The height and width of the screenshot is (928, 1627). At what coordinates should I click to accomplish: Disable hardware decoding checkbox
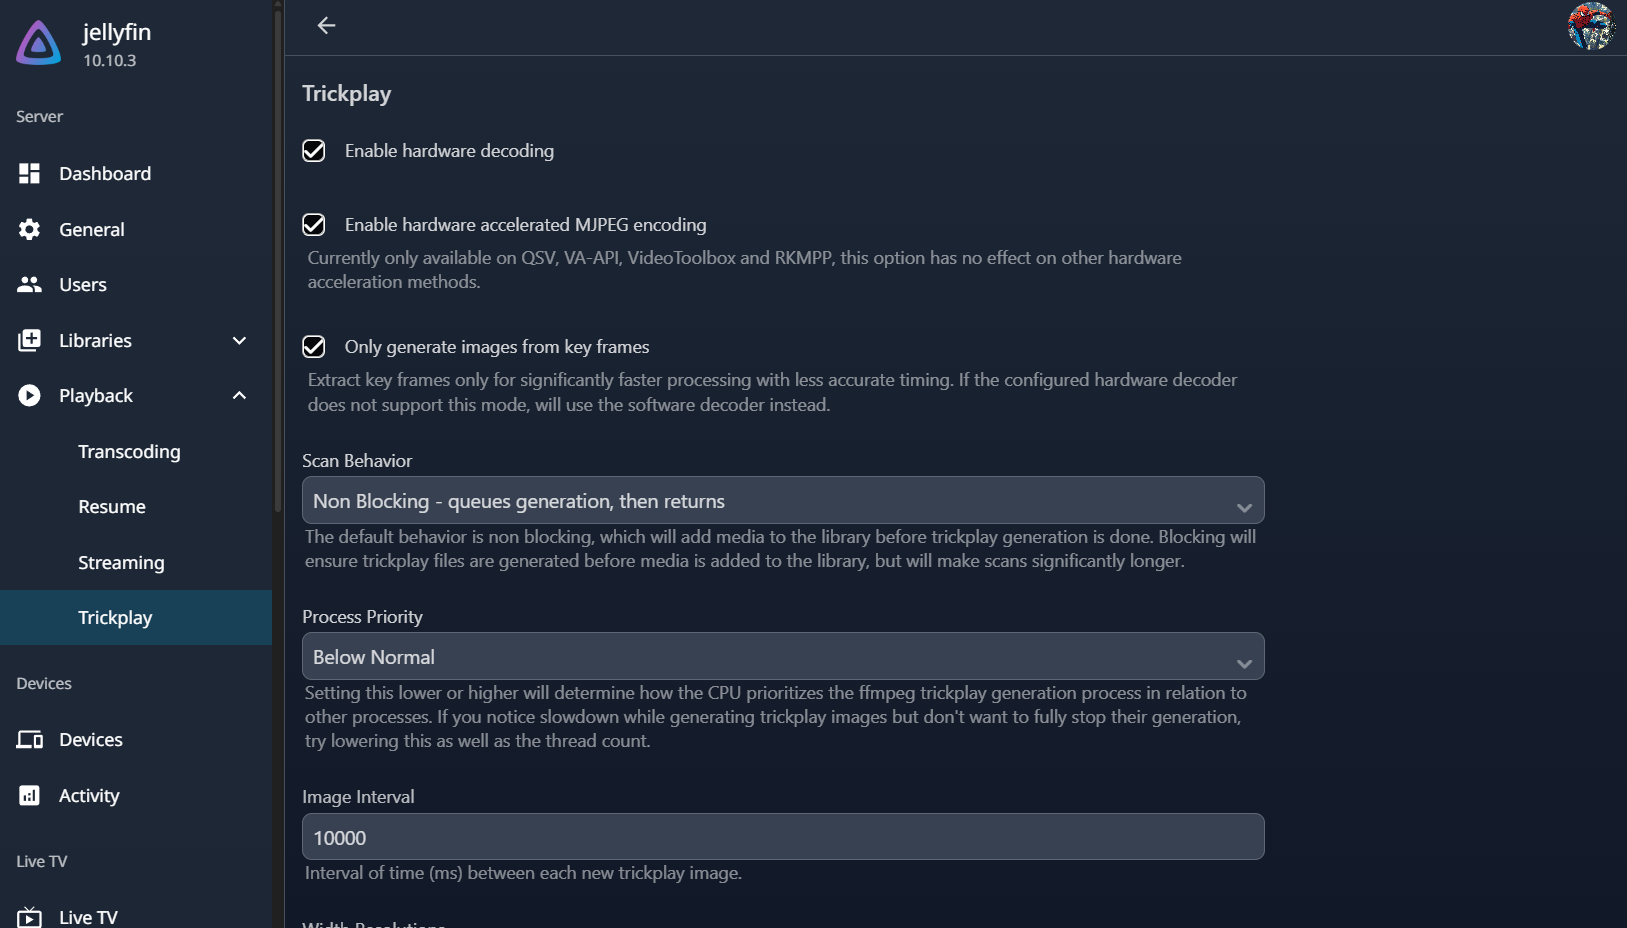point(314,151)
